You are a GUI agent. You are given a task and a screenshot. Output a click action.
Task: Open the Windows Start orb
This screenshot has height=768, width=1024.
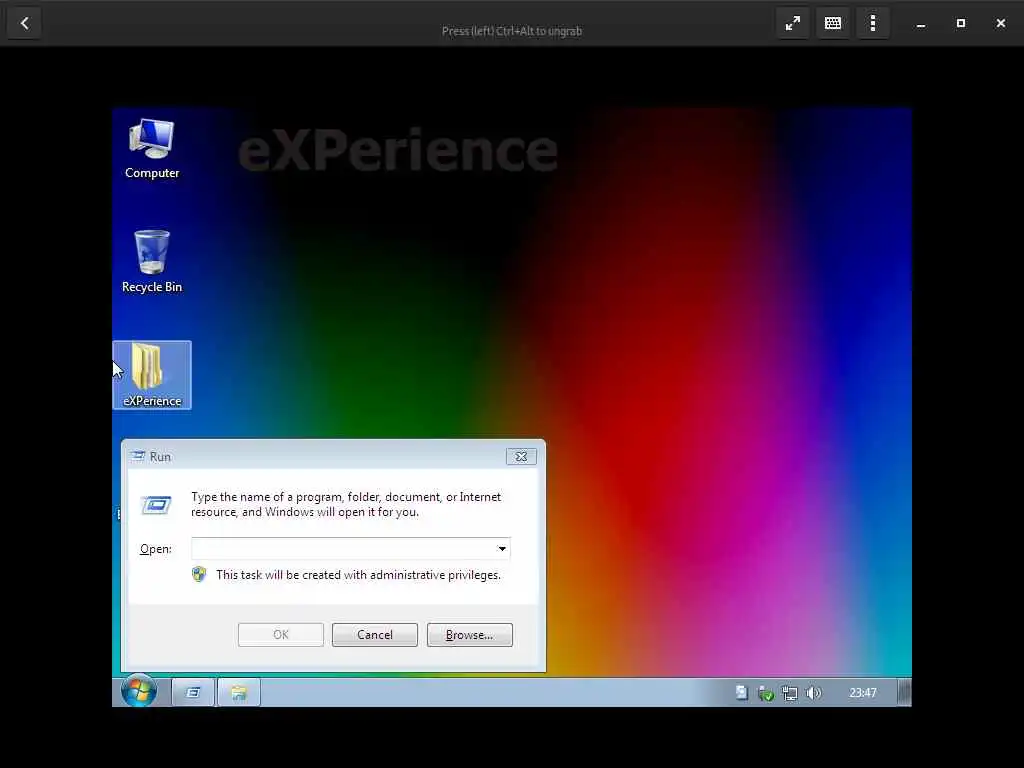[x=139, y=692]
